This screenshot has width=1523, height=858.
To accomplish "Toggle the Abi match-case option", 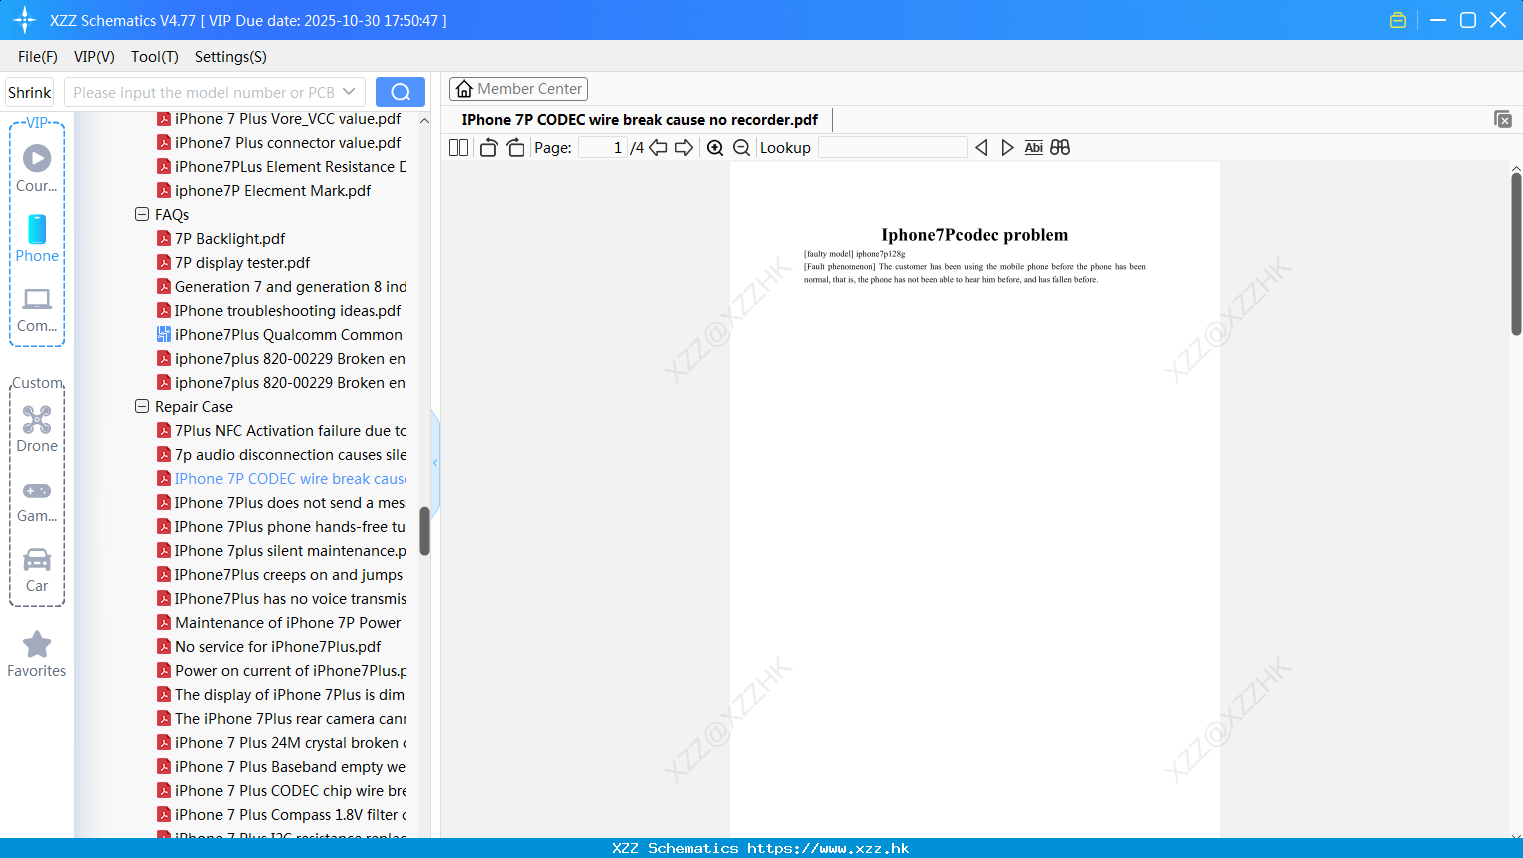I will pos(1034,147).
